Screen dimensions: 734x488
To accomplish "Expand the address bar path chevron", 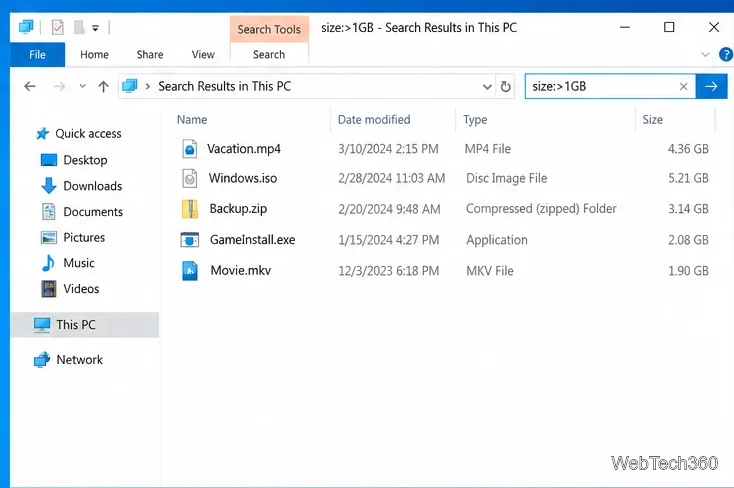I will pyautogui.click(x=148, y=86).
